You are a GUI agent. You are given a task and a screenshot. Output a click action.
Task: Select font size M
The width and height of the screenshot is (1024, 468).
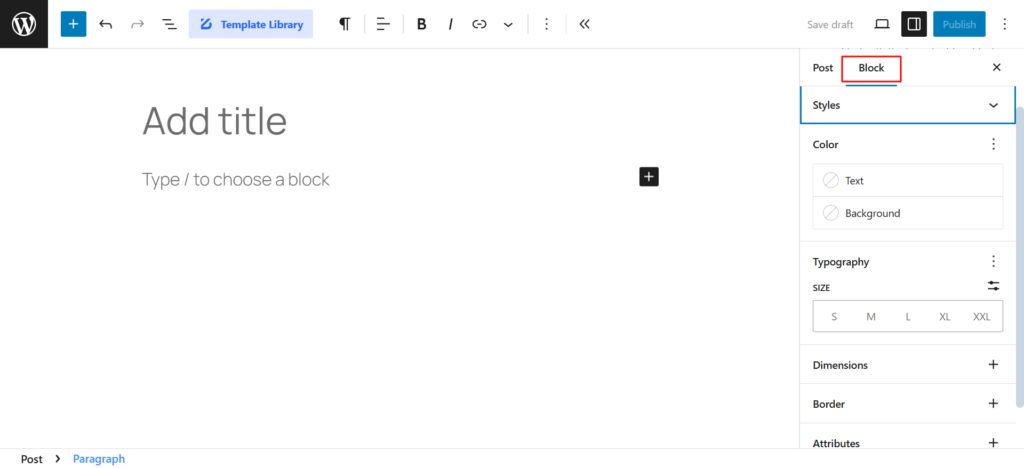pos(871,317)
